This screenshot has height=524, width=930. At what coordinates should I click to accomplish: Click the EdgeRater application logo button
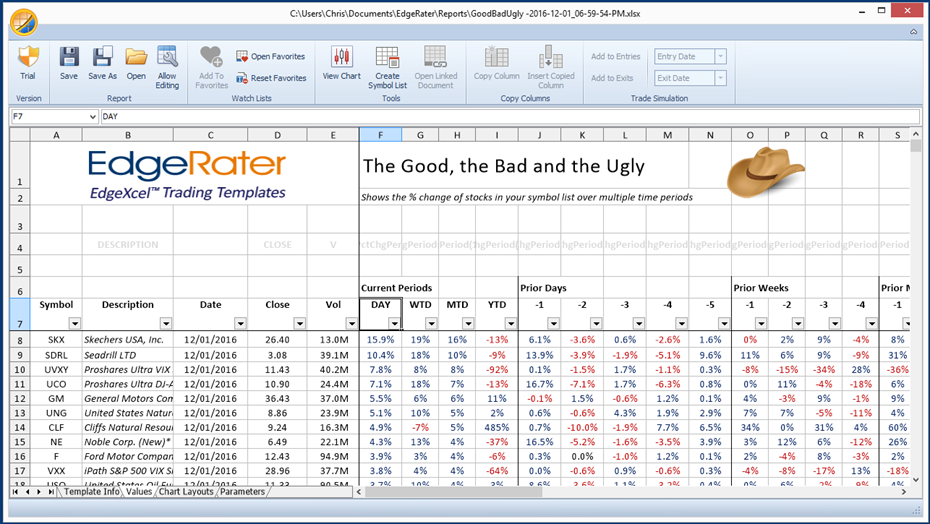[24, 22]
